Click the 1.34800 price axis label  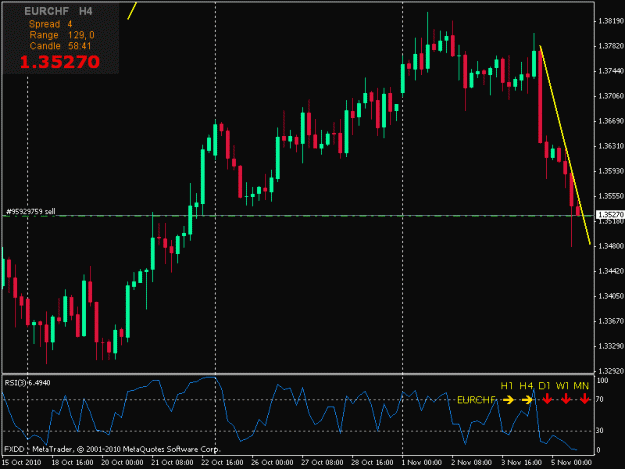click(x=611, y=246)
